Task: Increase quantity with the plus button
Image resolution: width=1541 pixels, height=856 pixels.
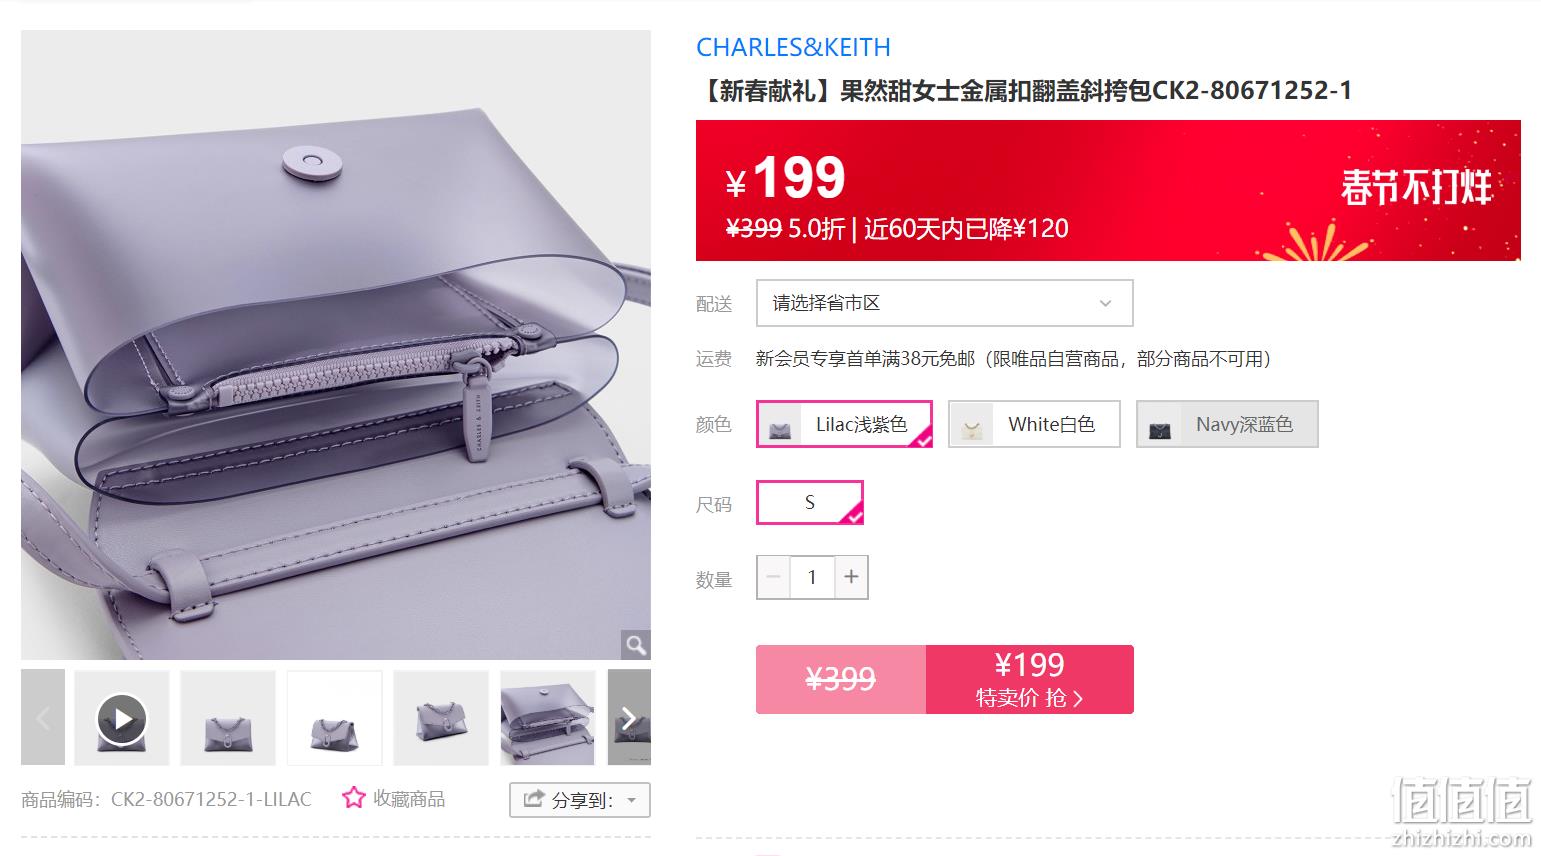Action: tap(851, 577)
